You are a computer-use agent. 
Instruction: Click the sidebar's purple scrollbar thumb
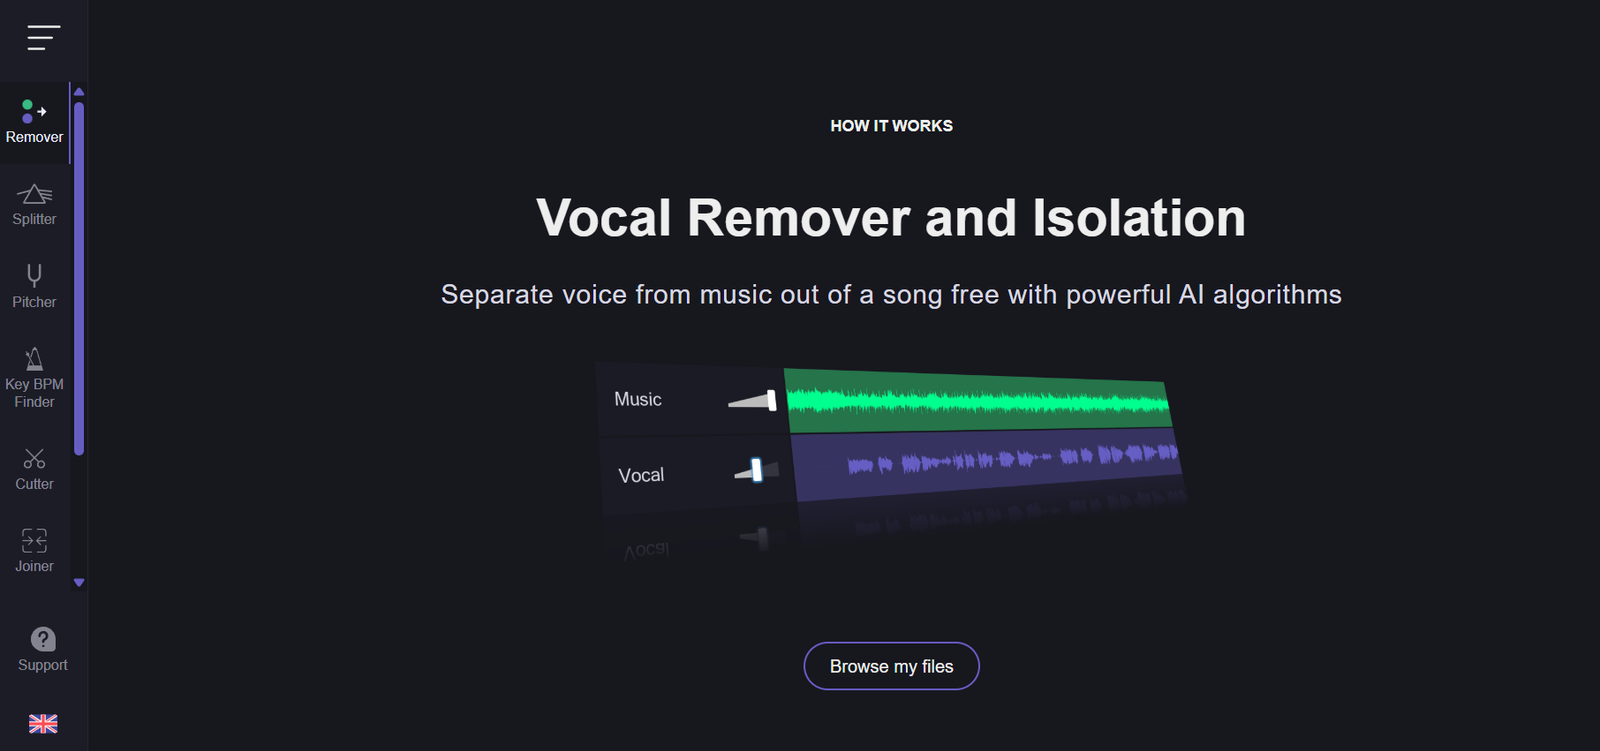click(x=79, y=280)
